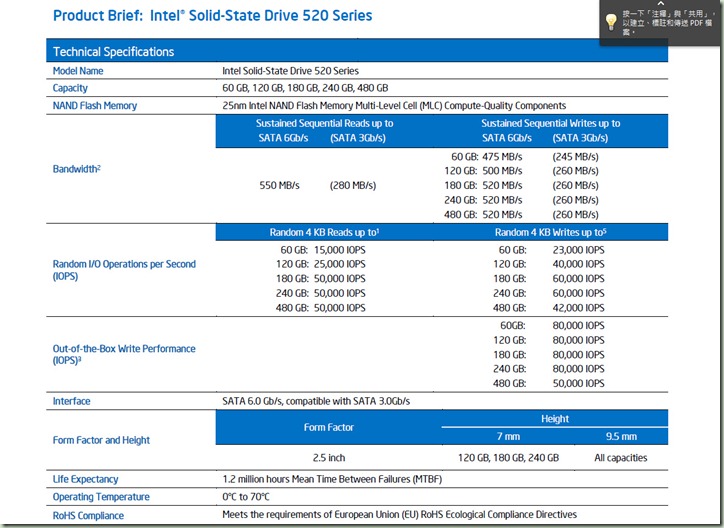Select the 60 GB '475 MB/s' write value
Screen dimensions: 724x528
[x=502, y=157]
